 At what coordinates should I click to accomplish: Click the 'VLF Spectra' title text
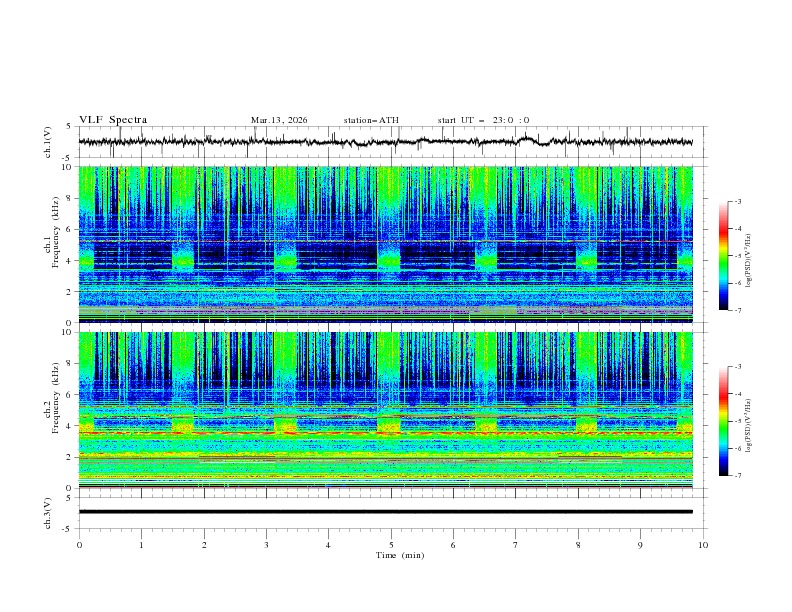113,120
